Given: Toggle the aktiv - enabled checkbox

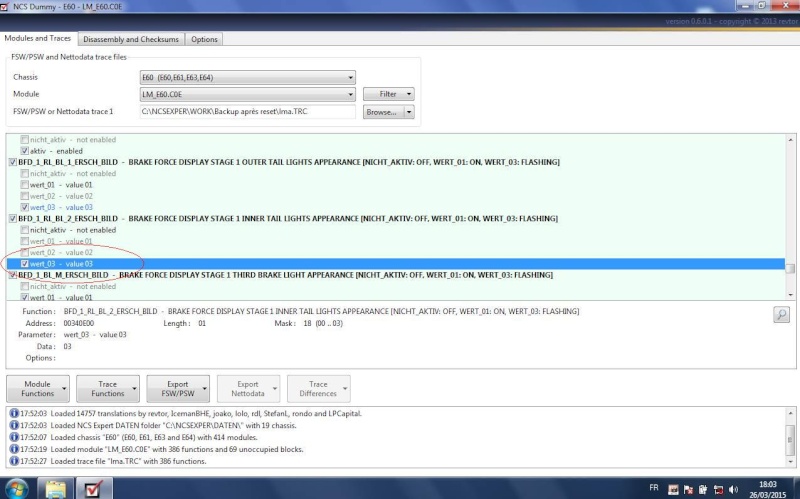Looking at the screenshot, I should [x=24, y=151].
